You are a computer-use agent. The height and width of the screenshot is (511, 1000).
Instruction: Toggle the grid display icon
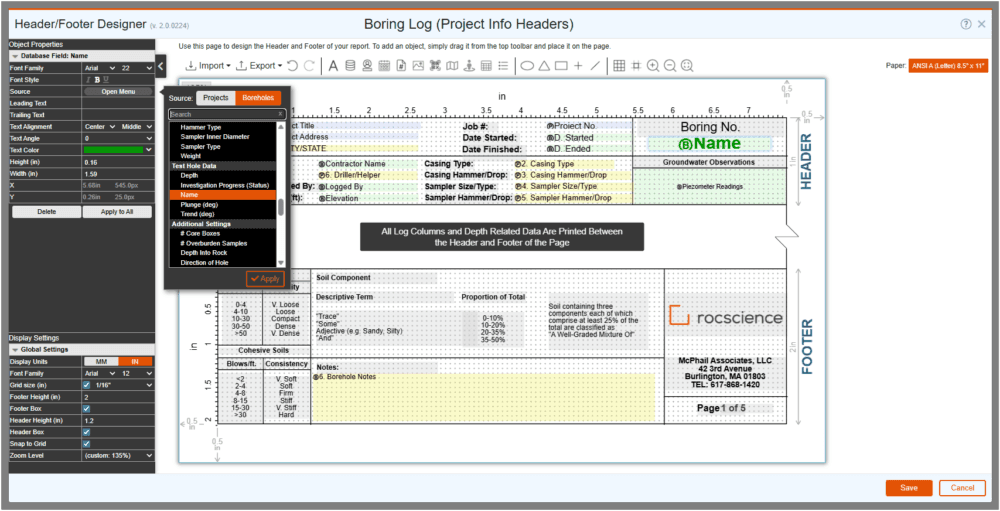click(619, 65)
